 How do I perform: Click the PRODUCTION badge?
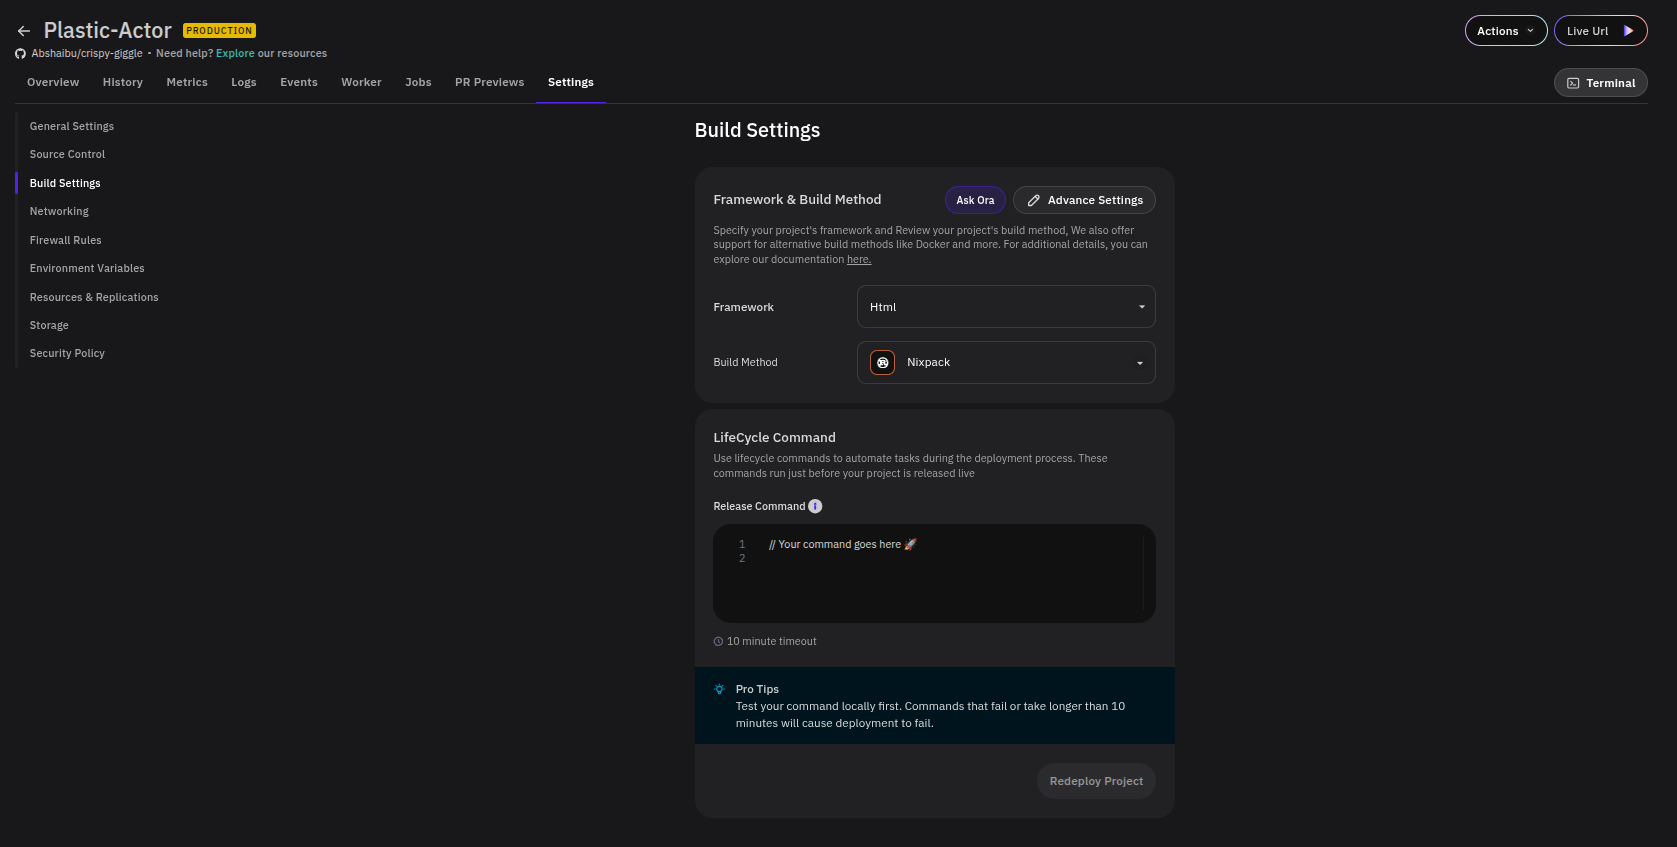(220, 31)
